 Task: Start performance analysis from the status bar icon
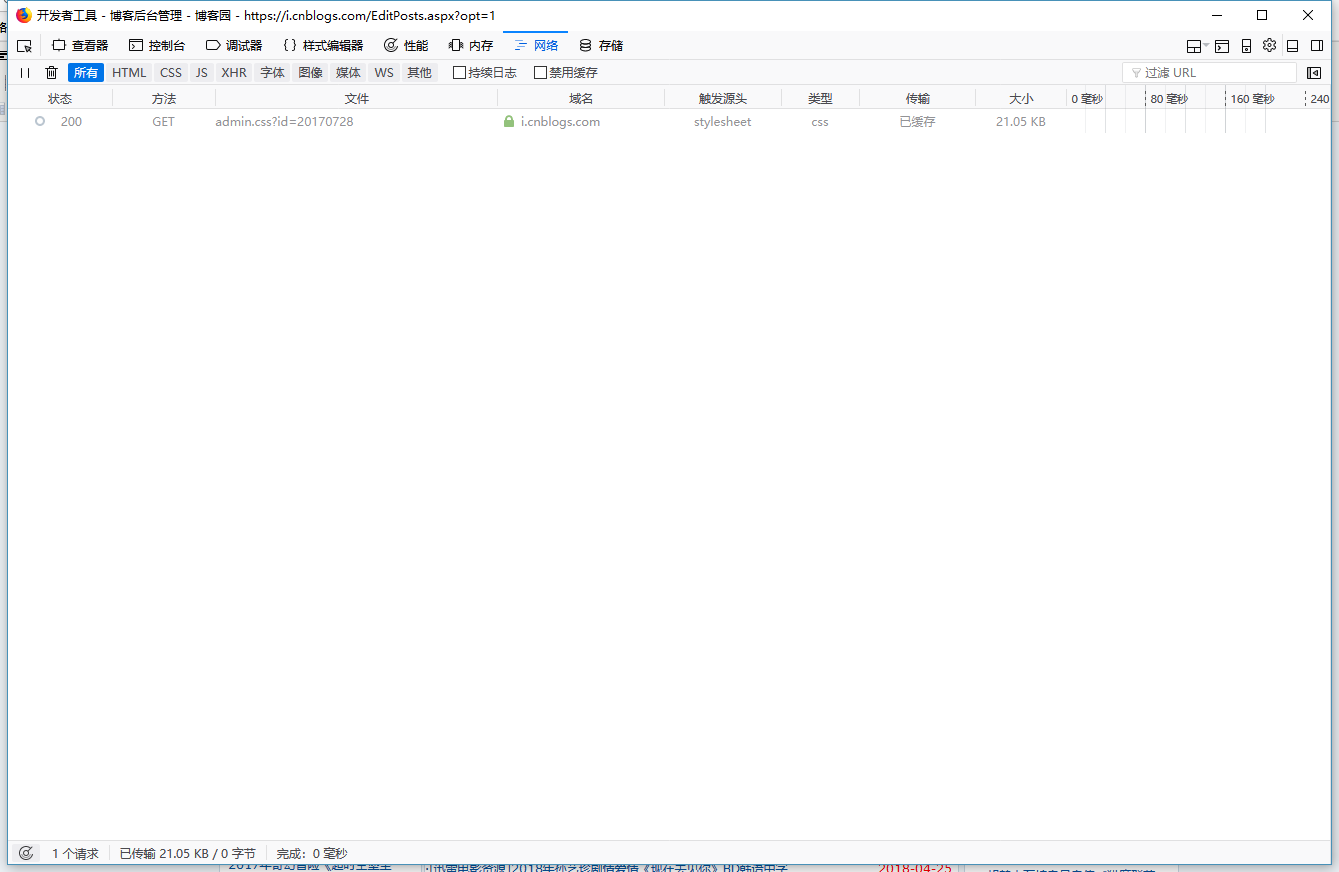coord(26,853)
